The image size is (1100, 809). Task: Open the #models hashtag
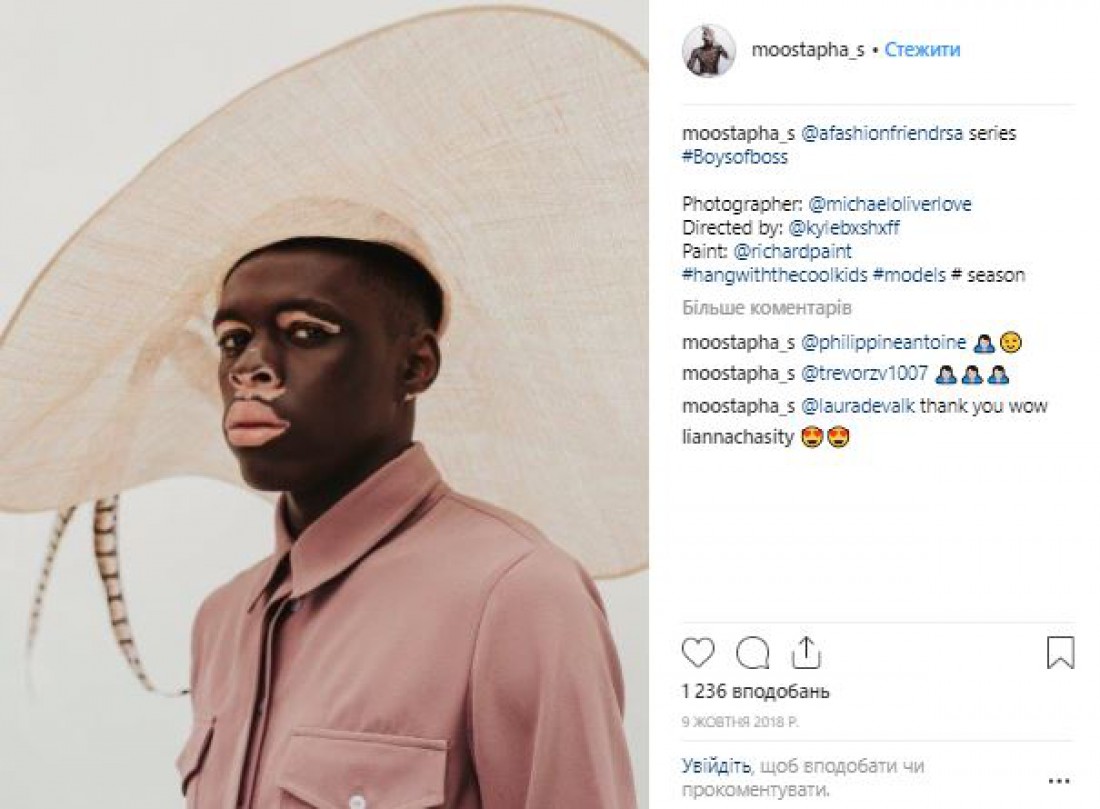(x=909, y=275)
